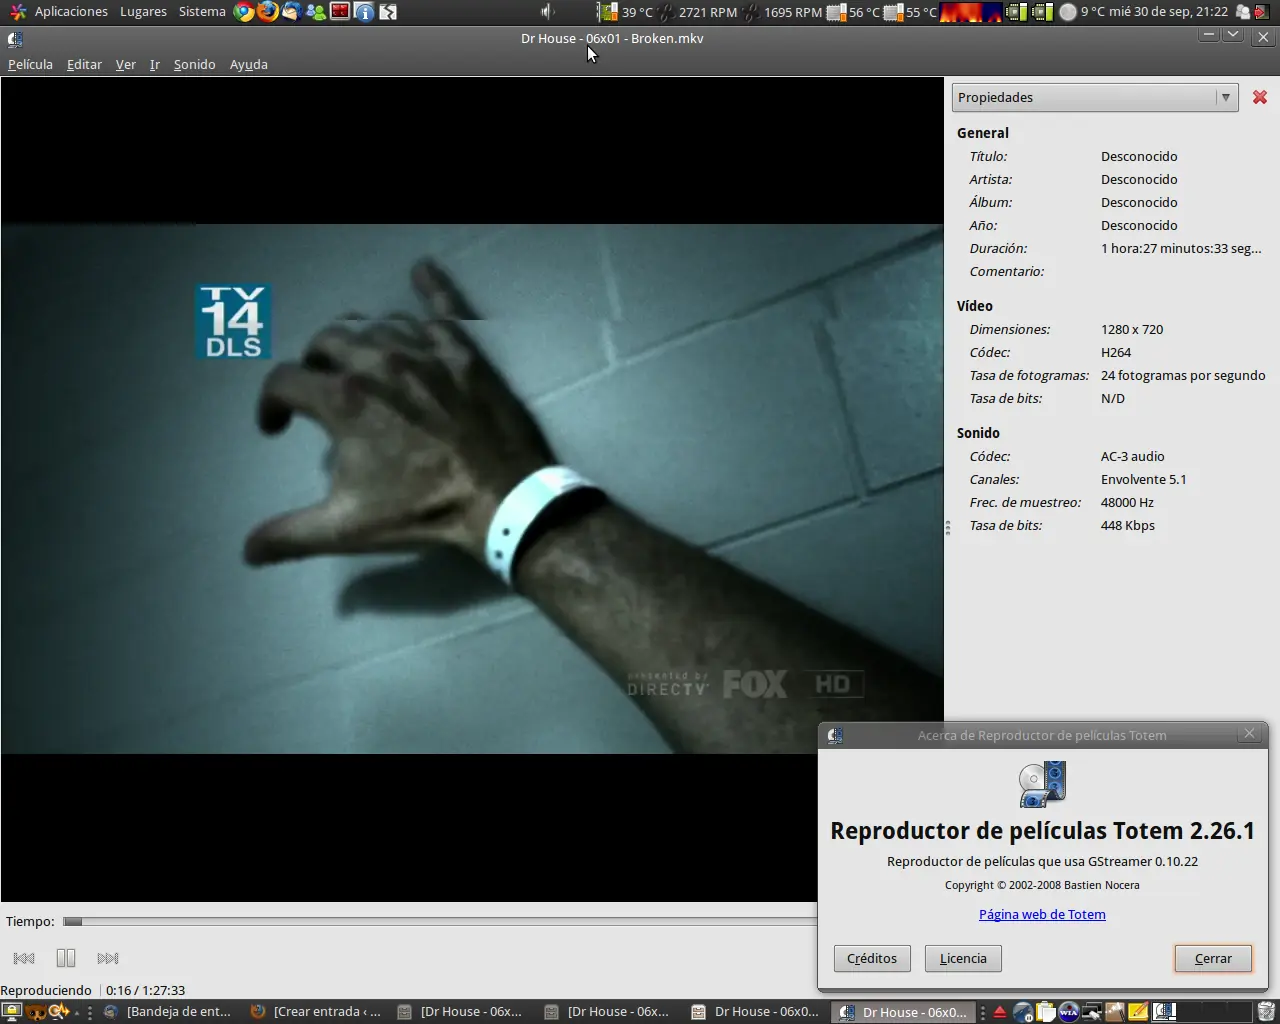Click the sidebar pane divider handle

click(x=947, y=527)
